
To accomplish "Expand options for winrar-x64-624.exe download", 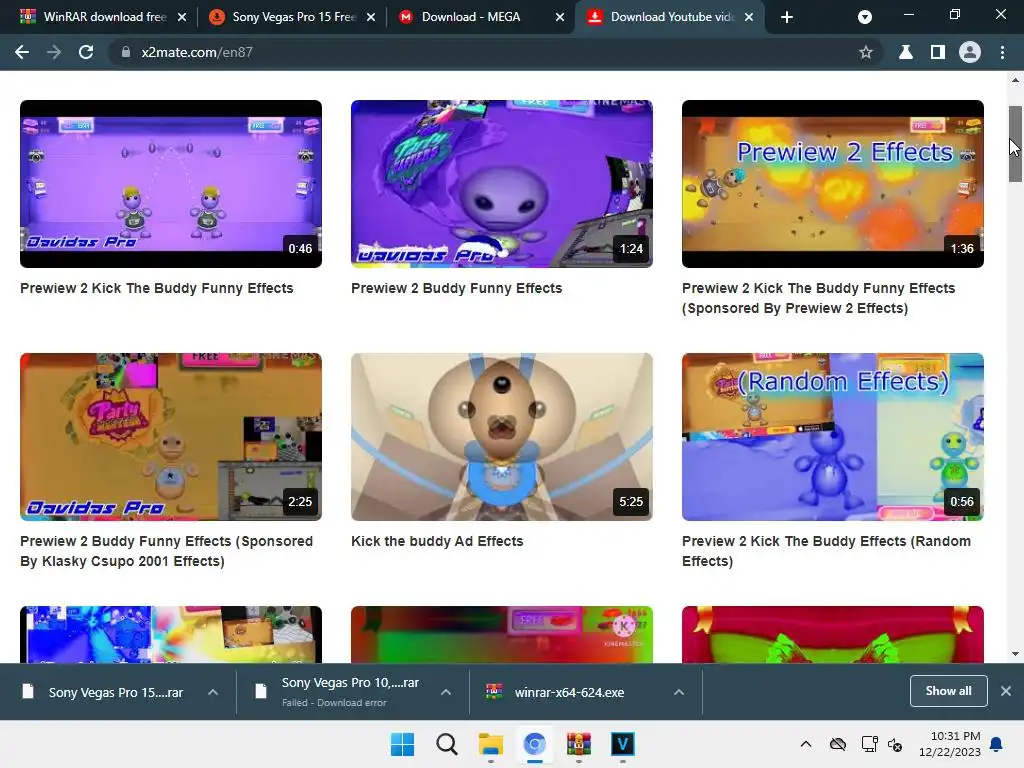I will coord(679,692).
